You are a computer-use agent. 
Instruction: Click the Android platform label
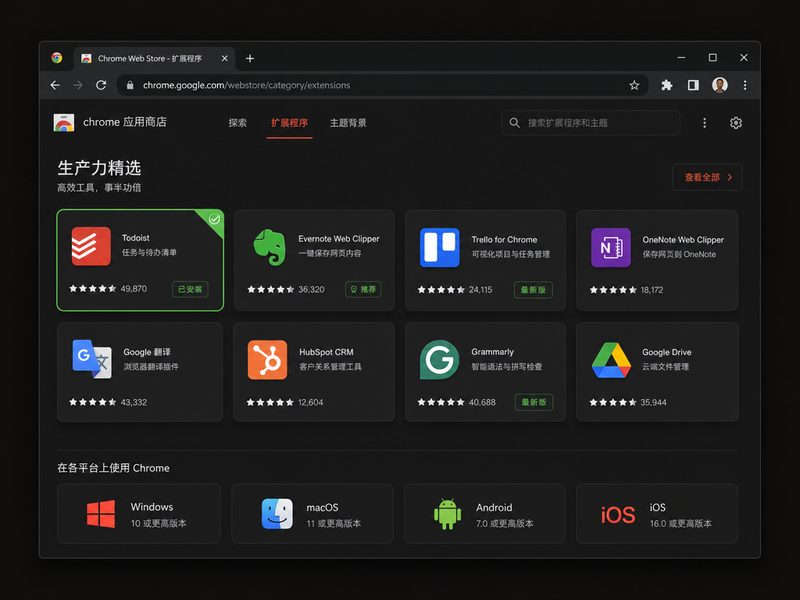[494, 508]
